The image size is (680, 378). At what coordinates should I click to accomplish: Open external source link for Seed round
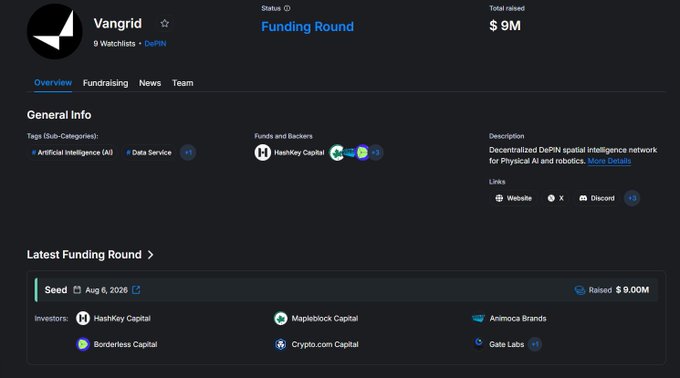tap(136, 290)
